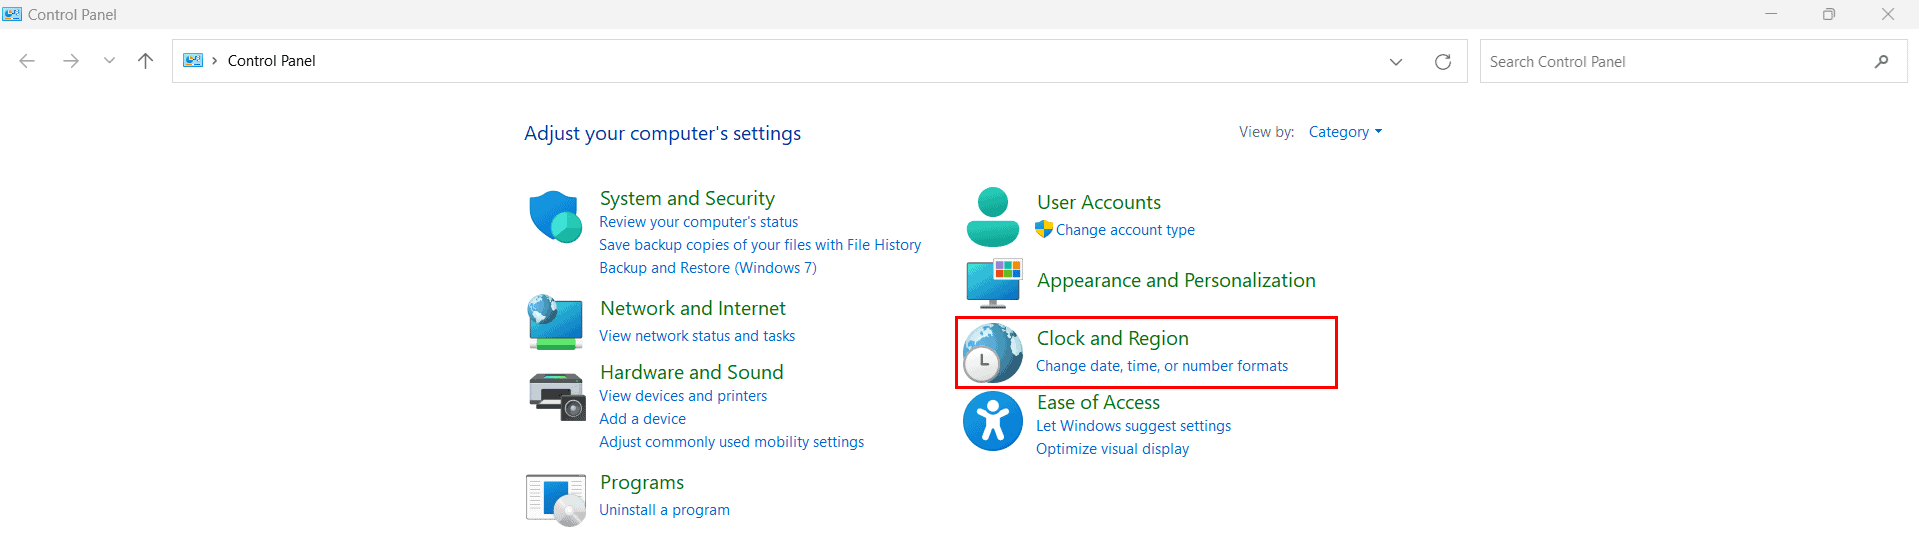
Task: Click the Programs disc icon
Action: (556, 500)
